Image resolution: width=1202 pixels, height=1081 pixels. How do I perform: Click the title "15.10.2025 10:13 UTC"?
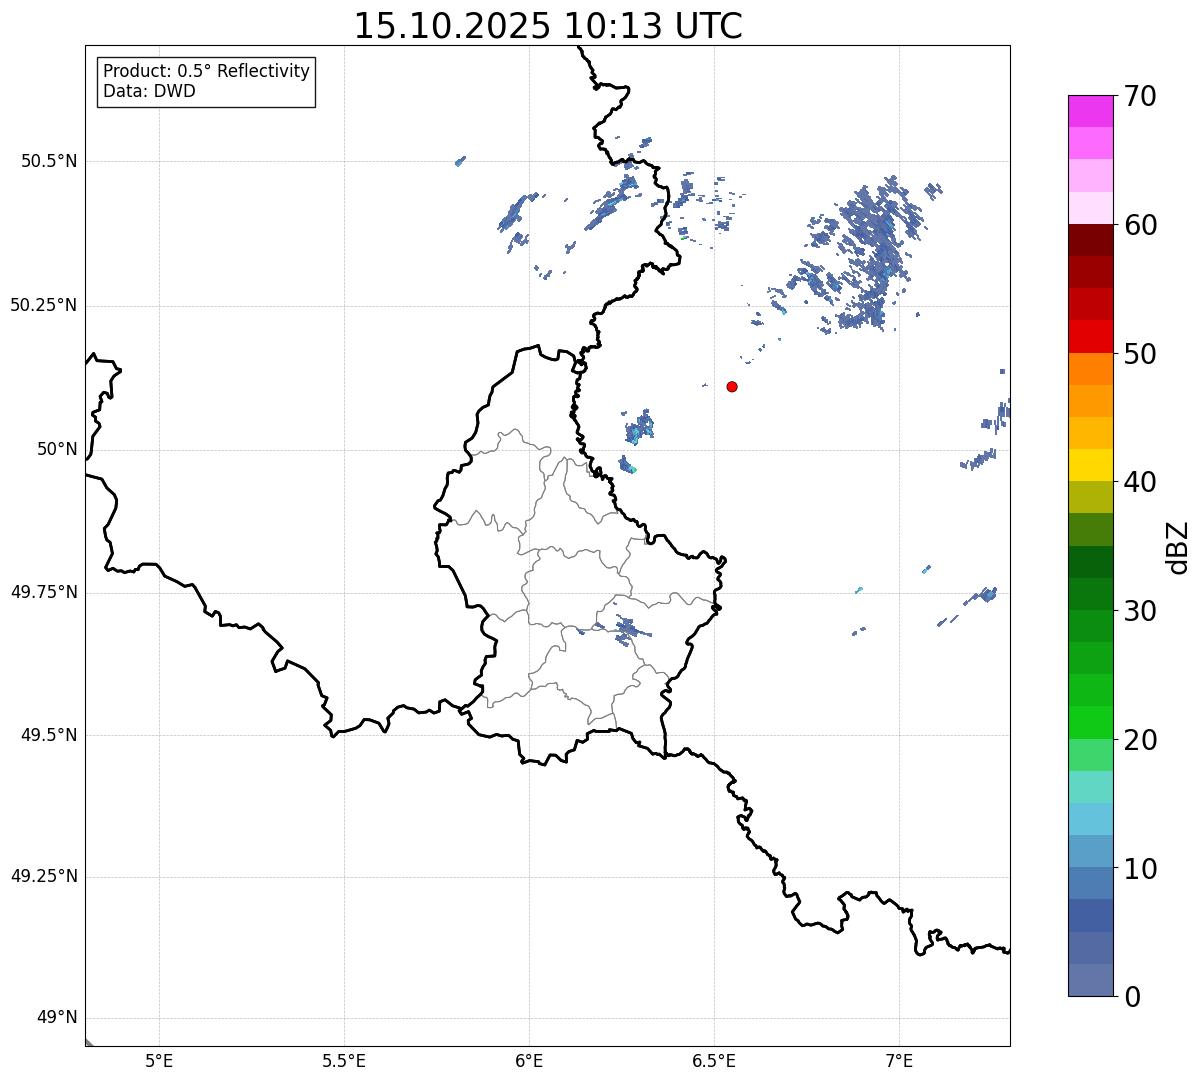coord(548,26)
